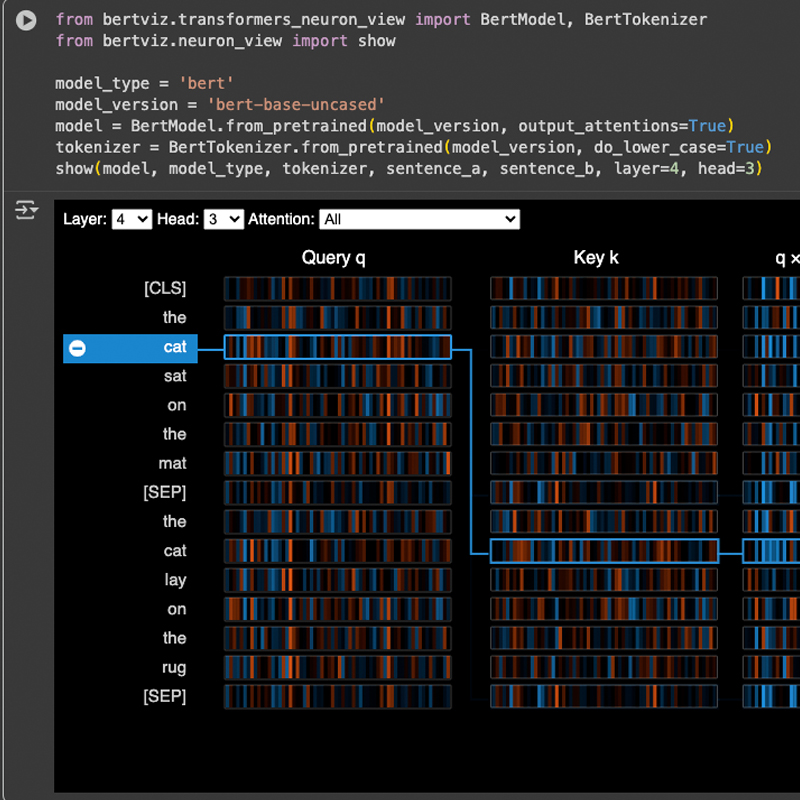Image resolution: width=800 pixels, height=800 pixels.
Task: Click the highlighted 'cat' token row
Action: coord(130,348)
